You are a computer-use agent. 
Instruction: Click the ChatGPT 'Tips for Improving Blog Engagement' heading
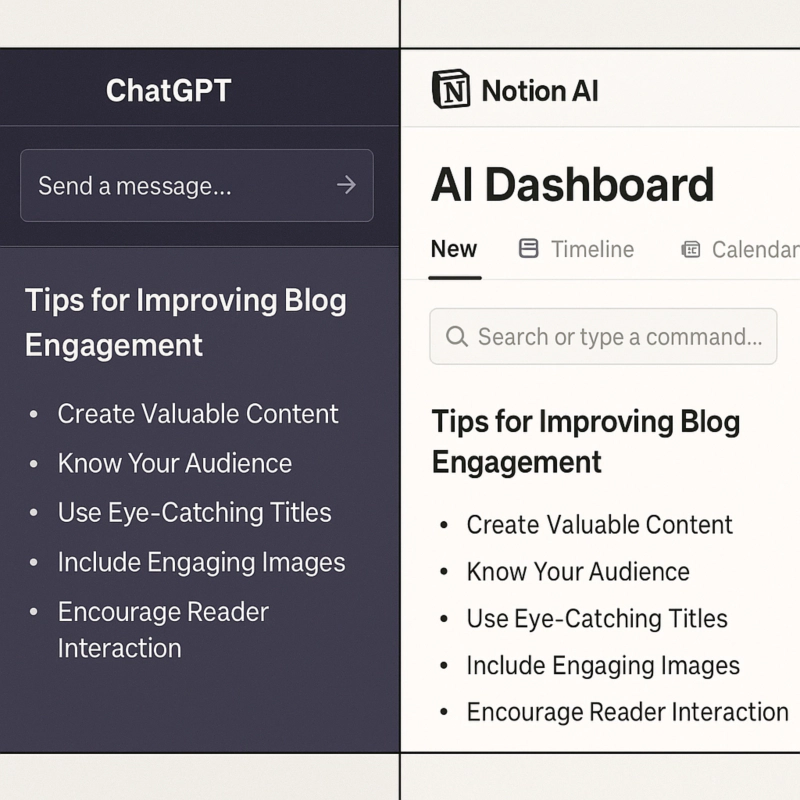pyautogui.click(x=186, y=322)
